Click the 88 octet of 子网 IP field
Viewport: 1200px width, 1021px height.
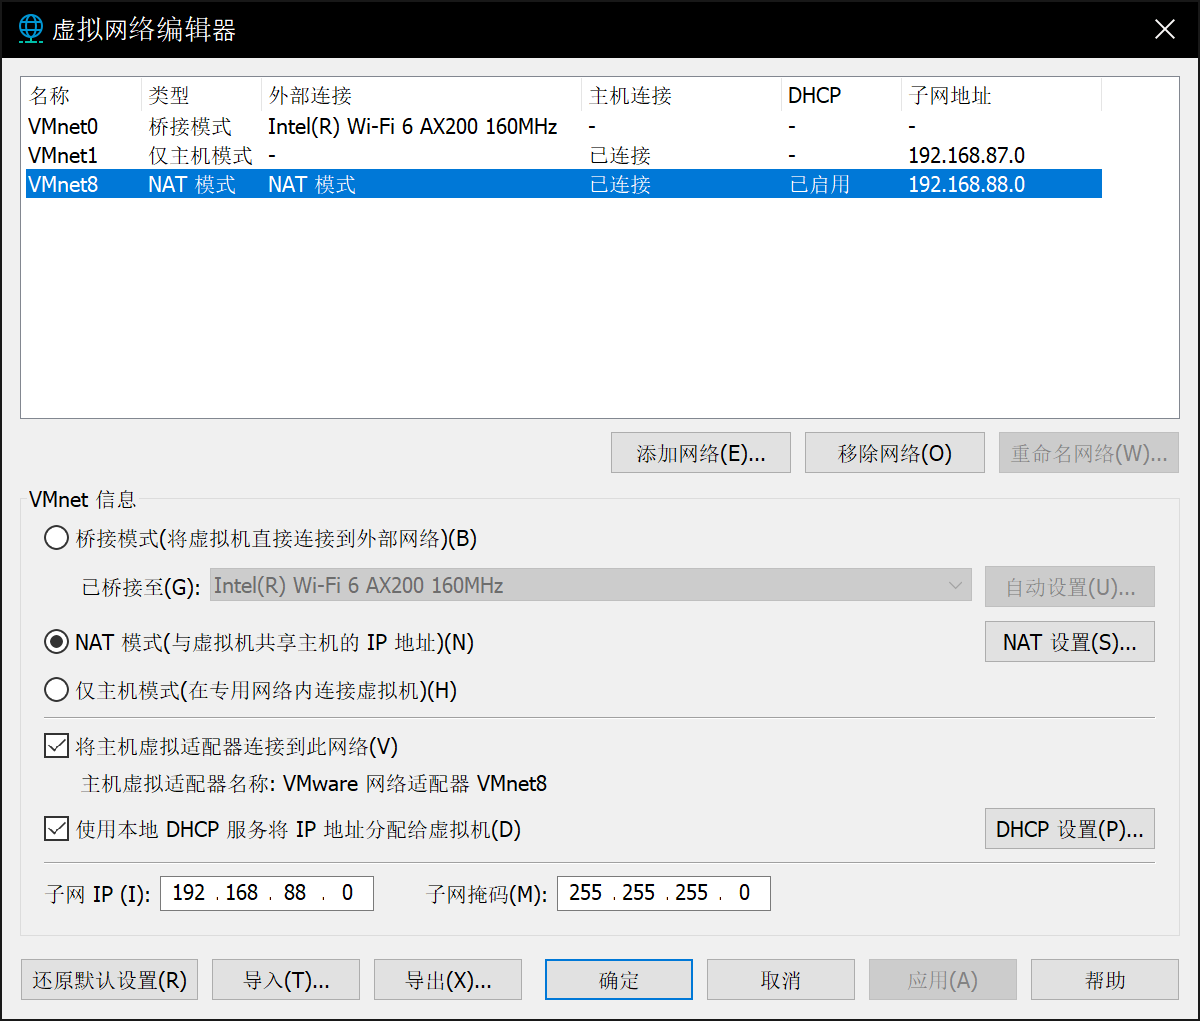tap(295, 893)
